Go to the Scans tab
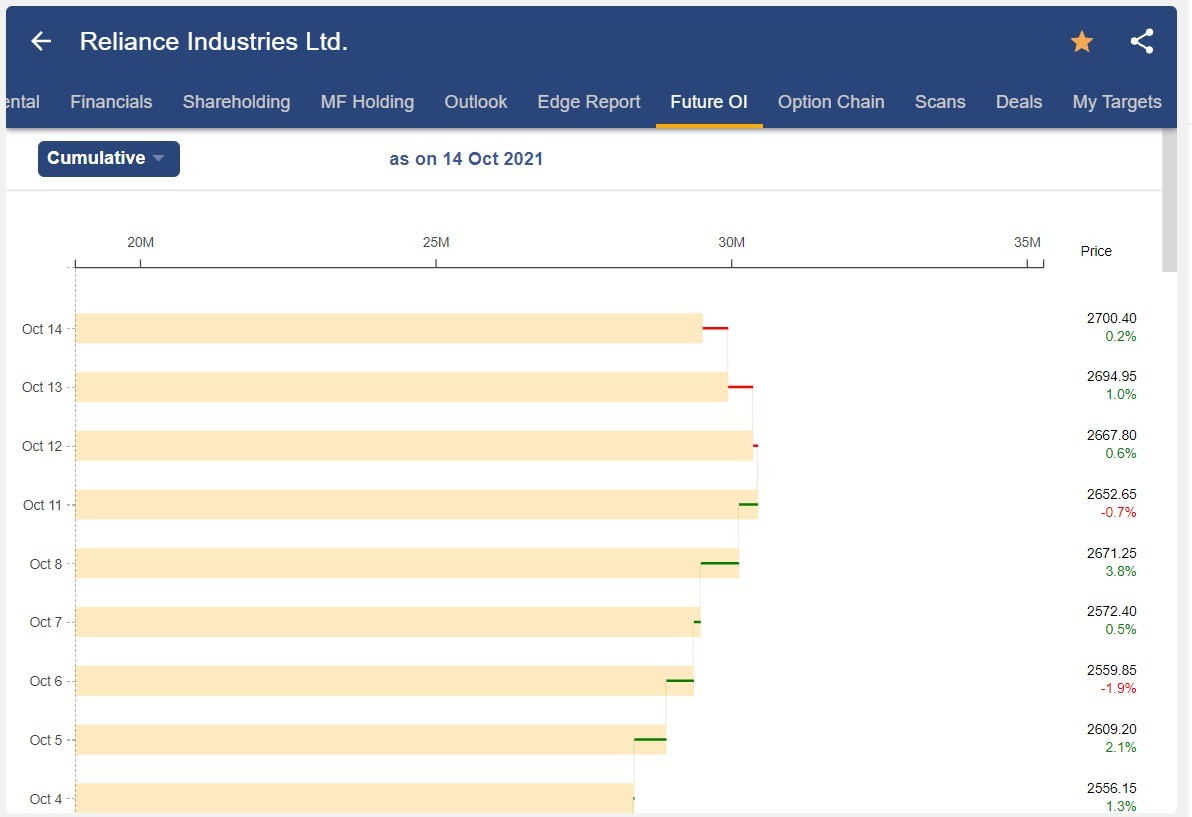 coord(939,101)
